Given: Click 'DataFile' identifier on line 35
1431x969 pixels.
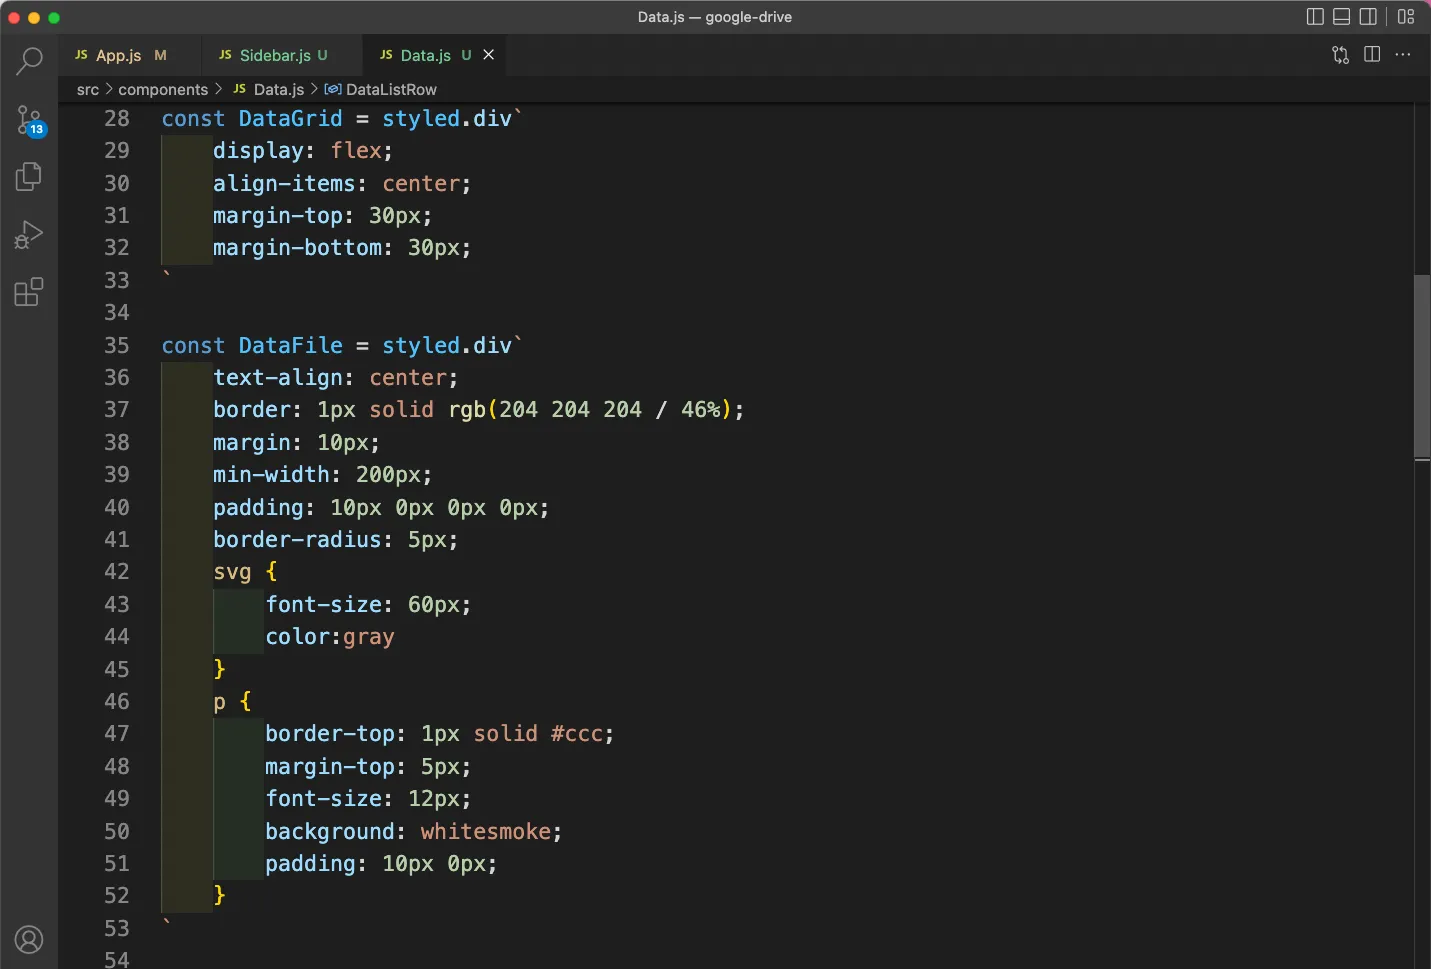Looking at the screenshot, I should point(290,346).
